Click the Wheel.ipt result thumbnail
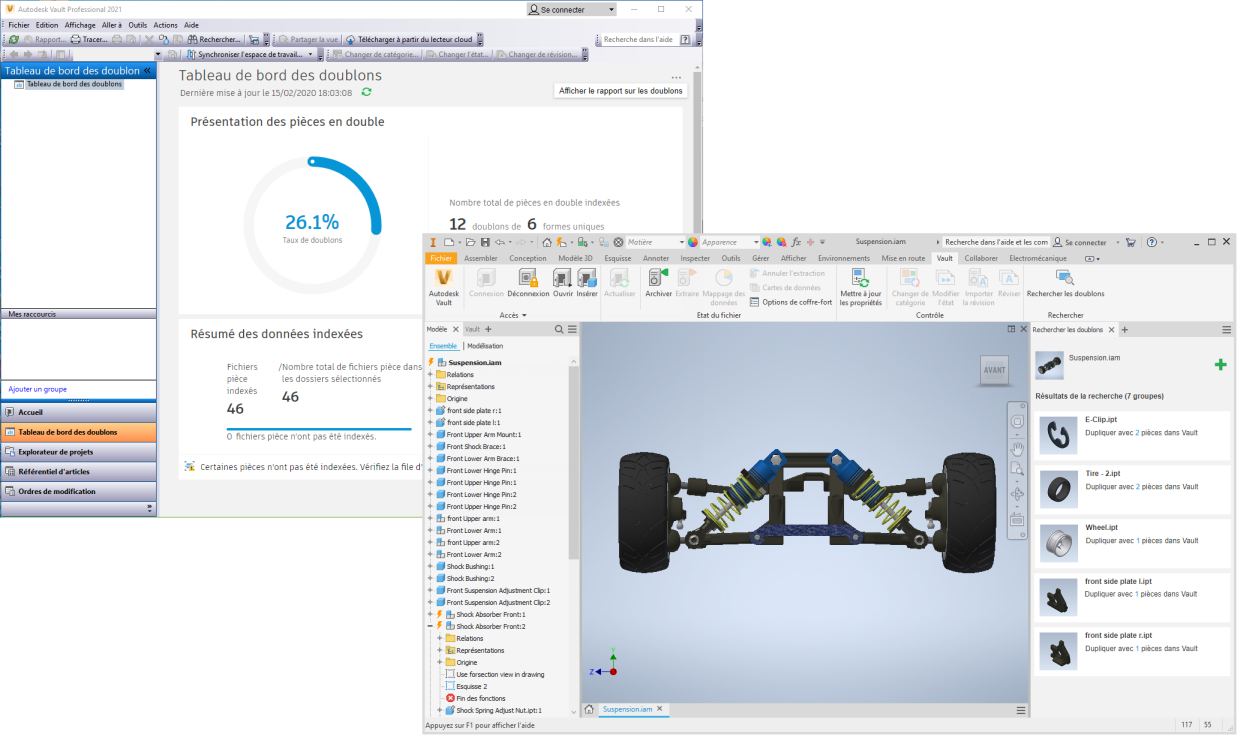This screenshot has height=735, width=1237. tap(1059, 543)
